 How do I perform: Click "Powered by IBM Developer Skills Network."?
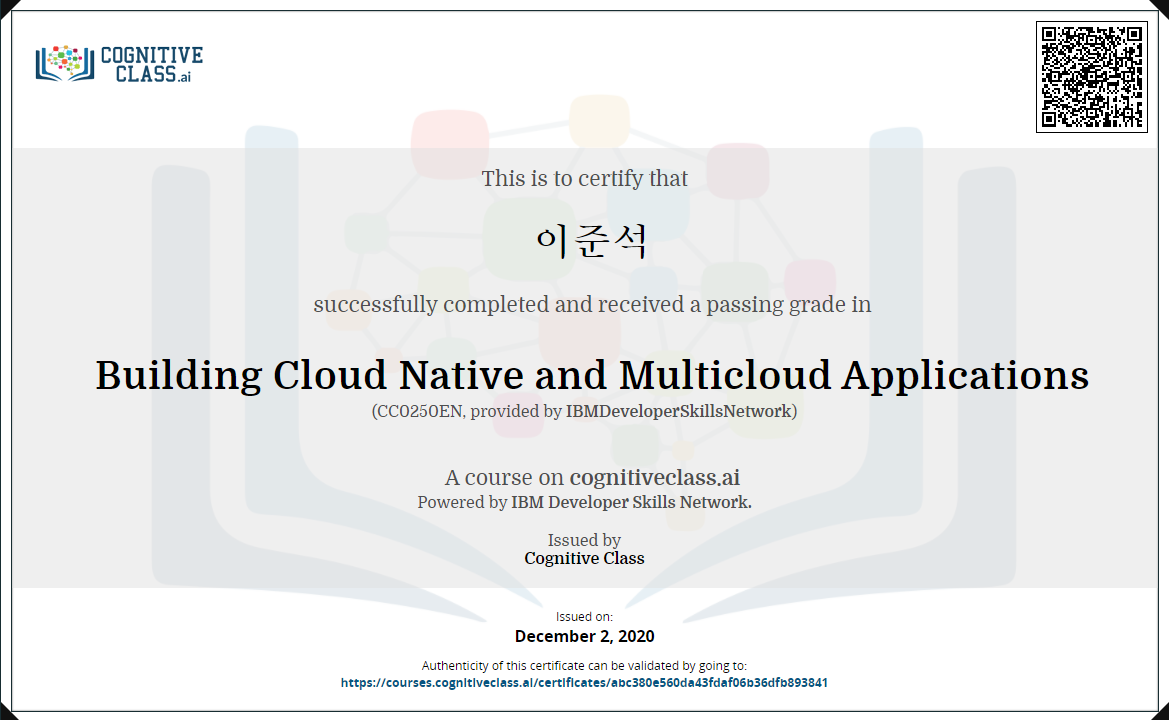click(x=584, y=502)
